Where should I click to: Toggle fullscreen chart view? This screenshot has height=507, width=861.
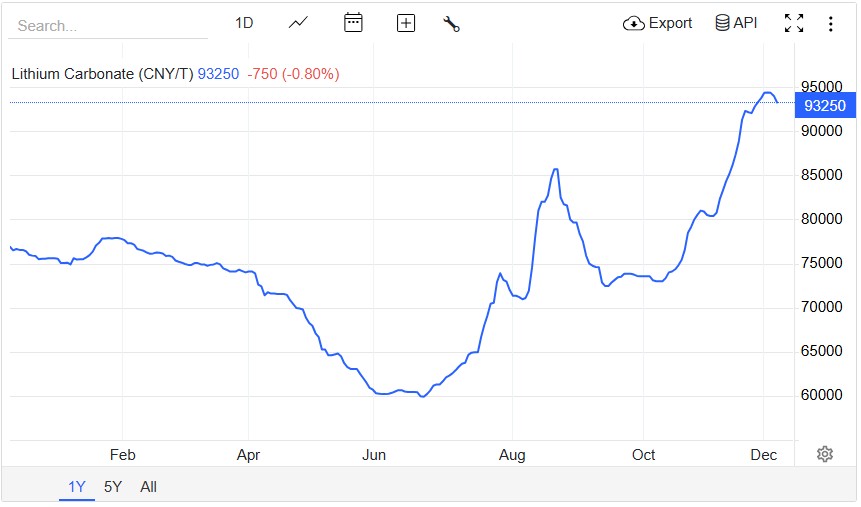click(794, 23)
